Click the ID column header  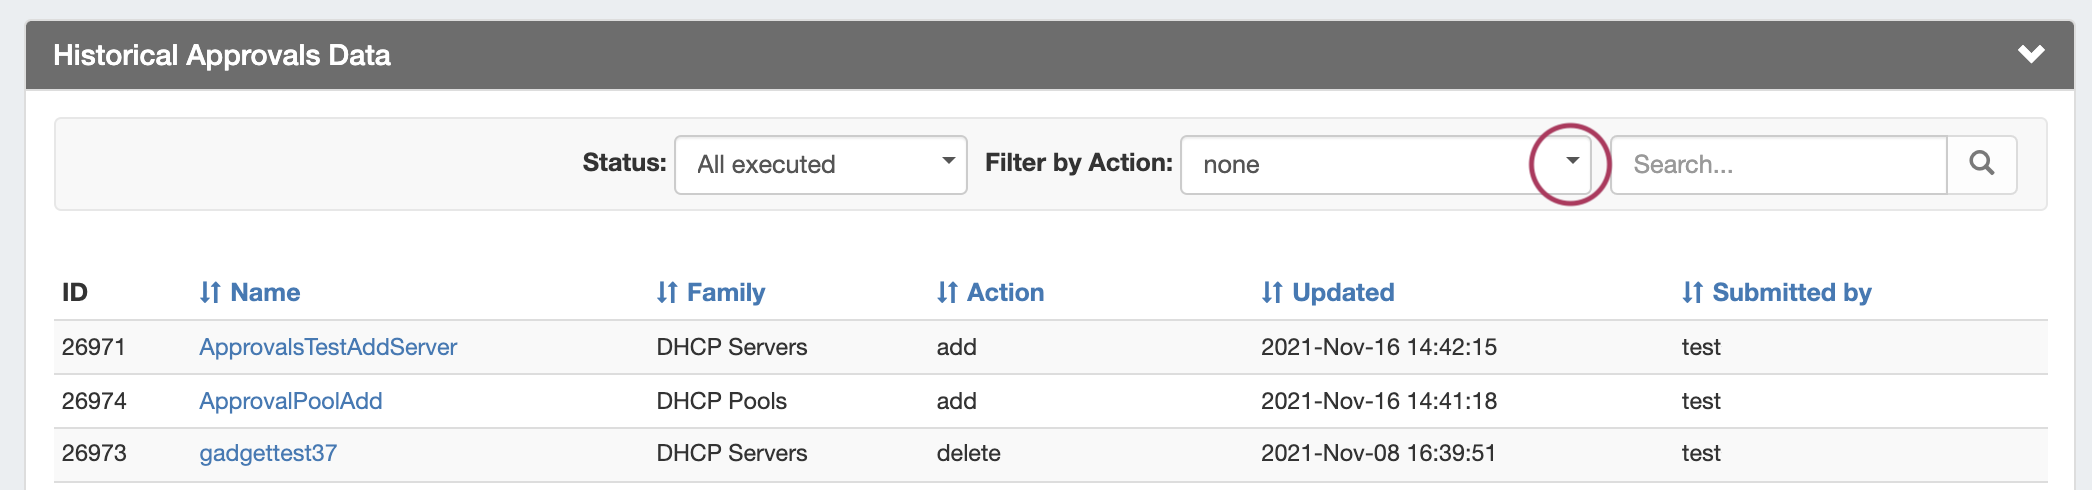click(x=75, y=292)
